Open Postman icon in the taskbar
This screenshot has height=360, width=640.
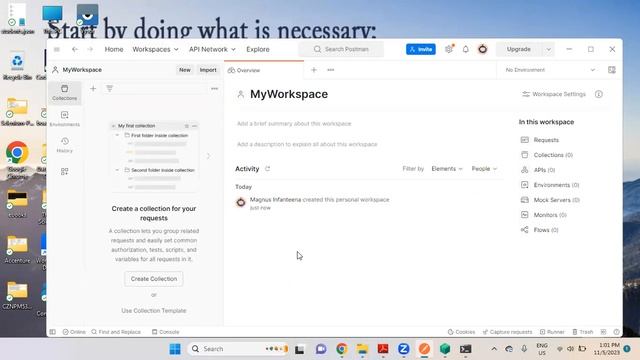[424, 349]
